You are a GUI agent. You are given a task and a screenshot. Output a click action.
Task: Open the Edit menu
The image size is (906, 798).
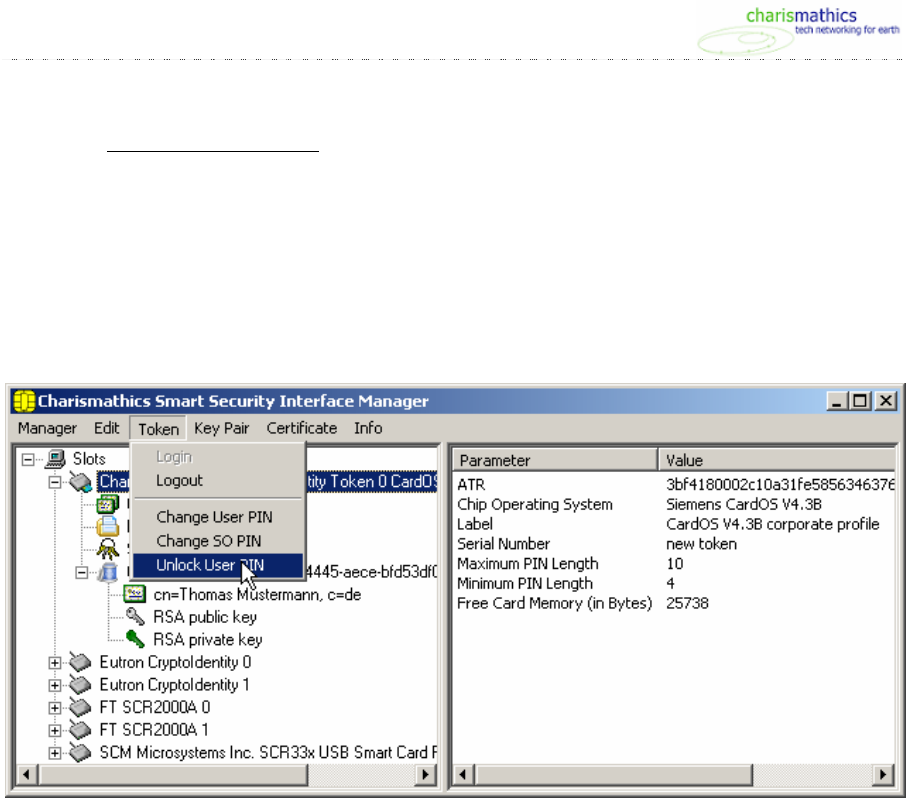pos(107,428)
